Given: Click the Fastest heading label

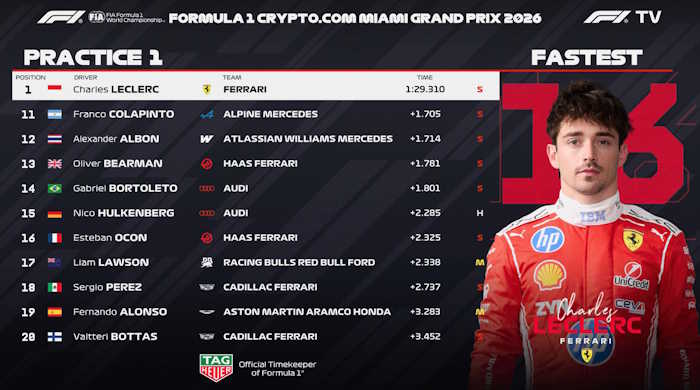Looking at the screenshot, I should pyautogui.click(x=587, y=58).
